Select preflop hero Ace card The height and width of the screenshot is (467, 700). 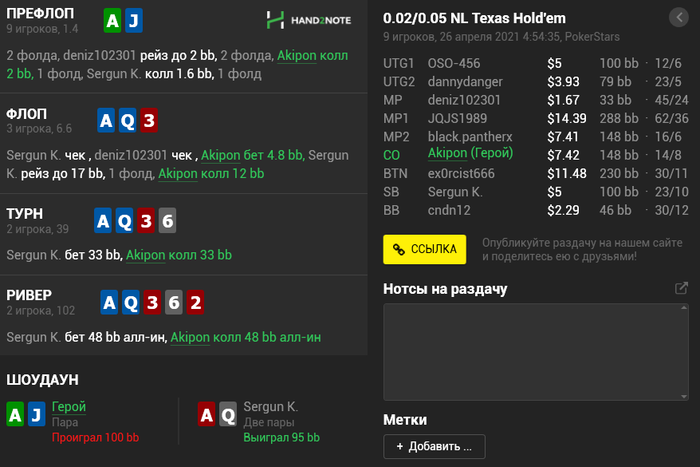click(x=112, y=21)
